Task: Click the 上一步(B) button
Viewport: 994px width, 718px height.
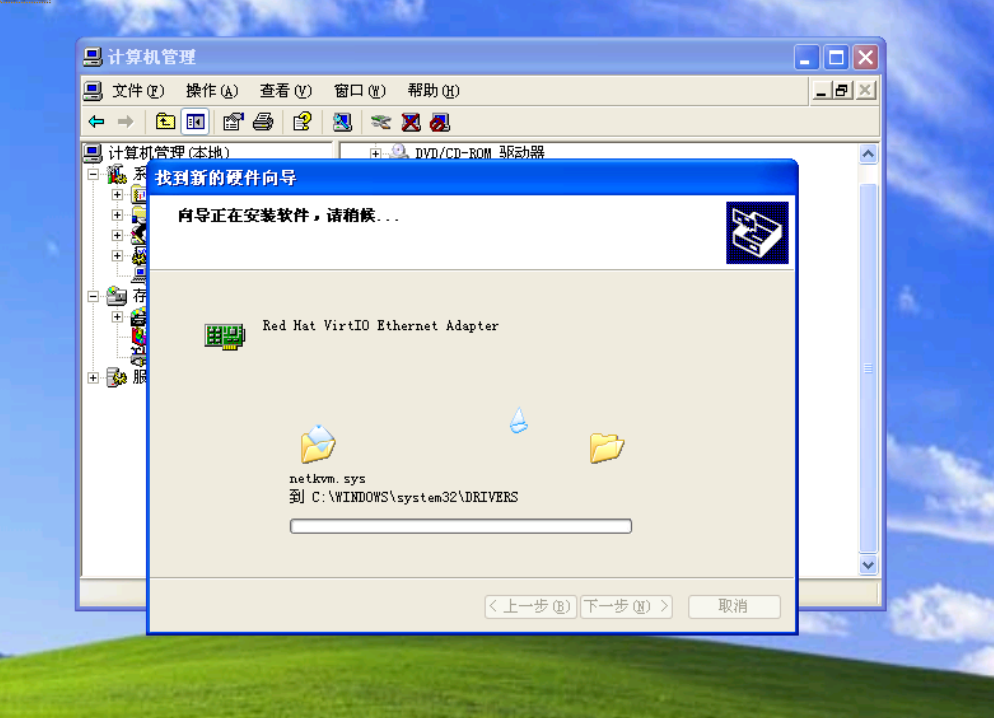Action: (531, 606)
